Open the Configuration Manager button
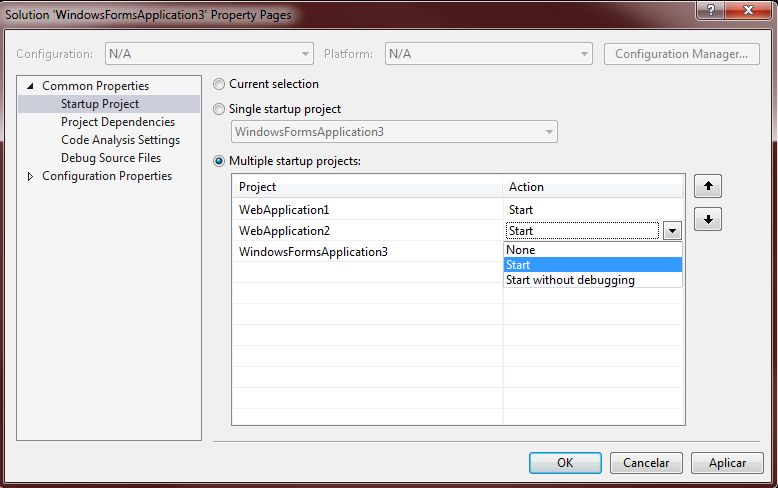Viewport: 778px width, 488px height. [681, 54]
